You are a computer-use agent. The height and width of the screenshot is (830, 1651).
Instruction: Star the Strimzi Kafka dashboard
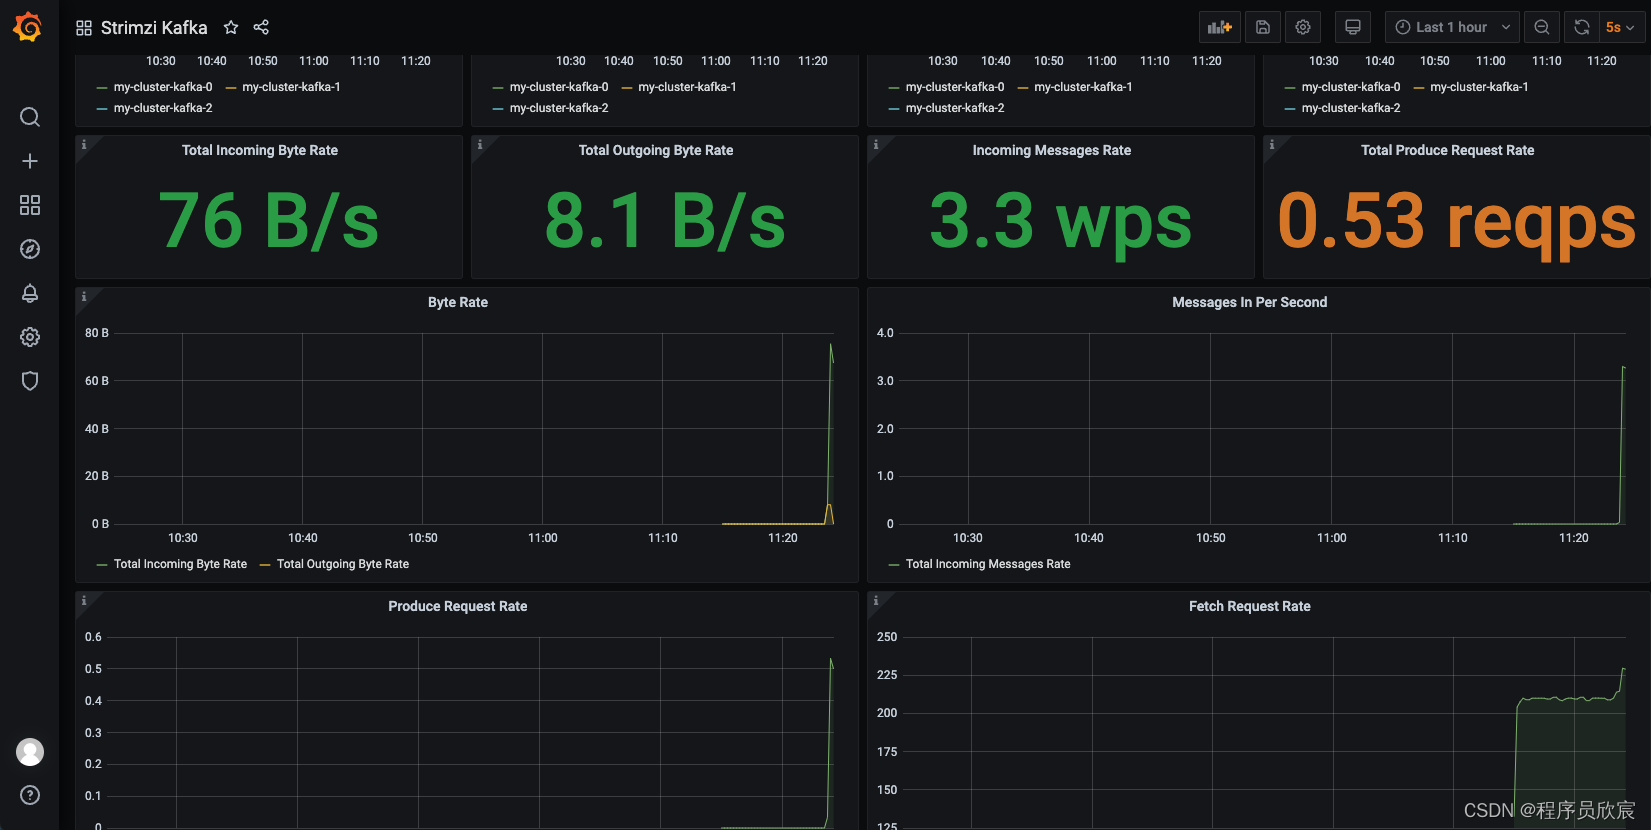click(x=231, y=27)
